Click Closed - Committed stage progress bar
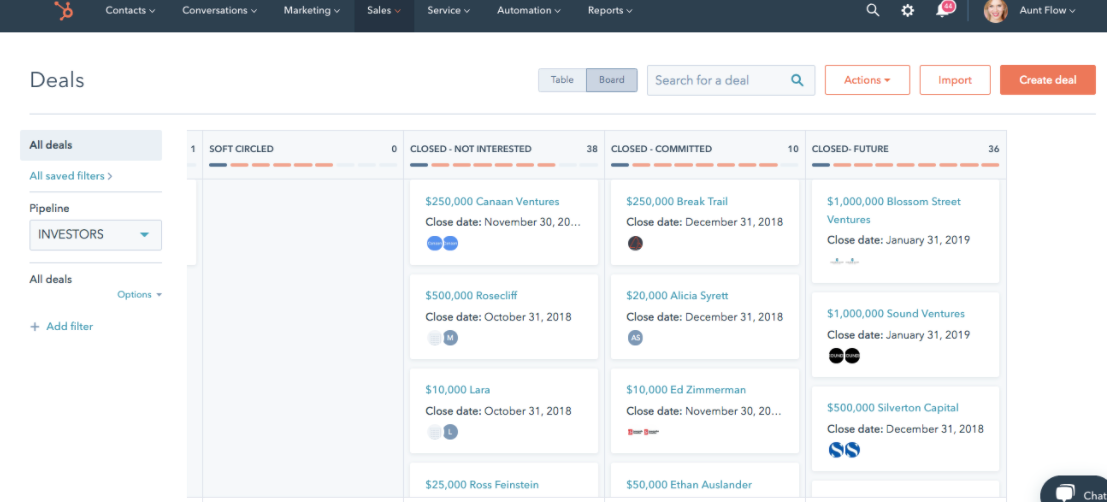This screenshot has height=502, width=1108. [705, 165]
